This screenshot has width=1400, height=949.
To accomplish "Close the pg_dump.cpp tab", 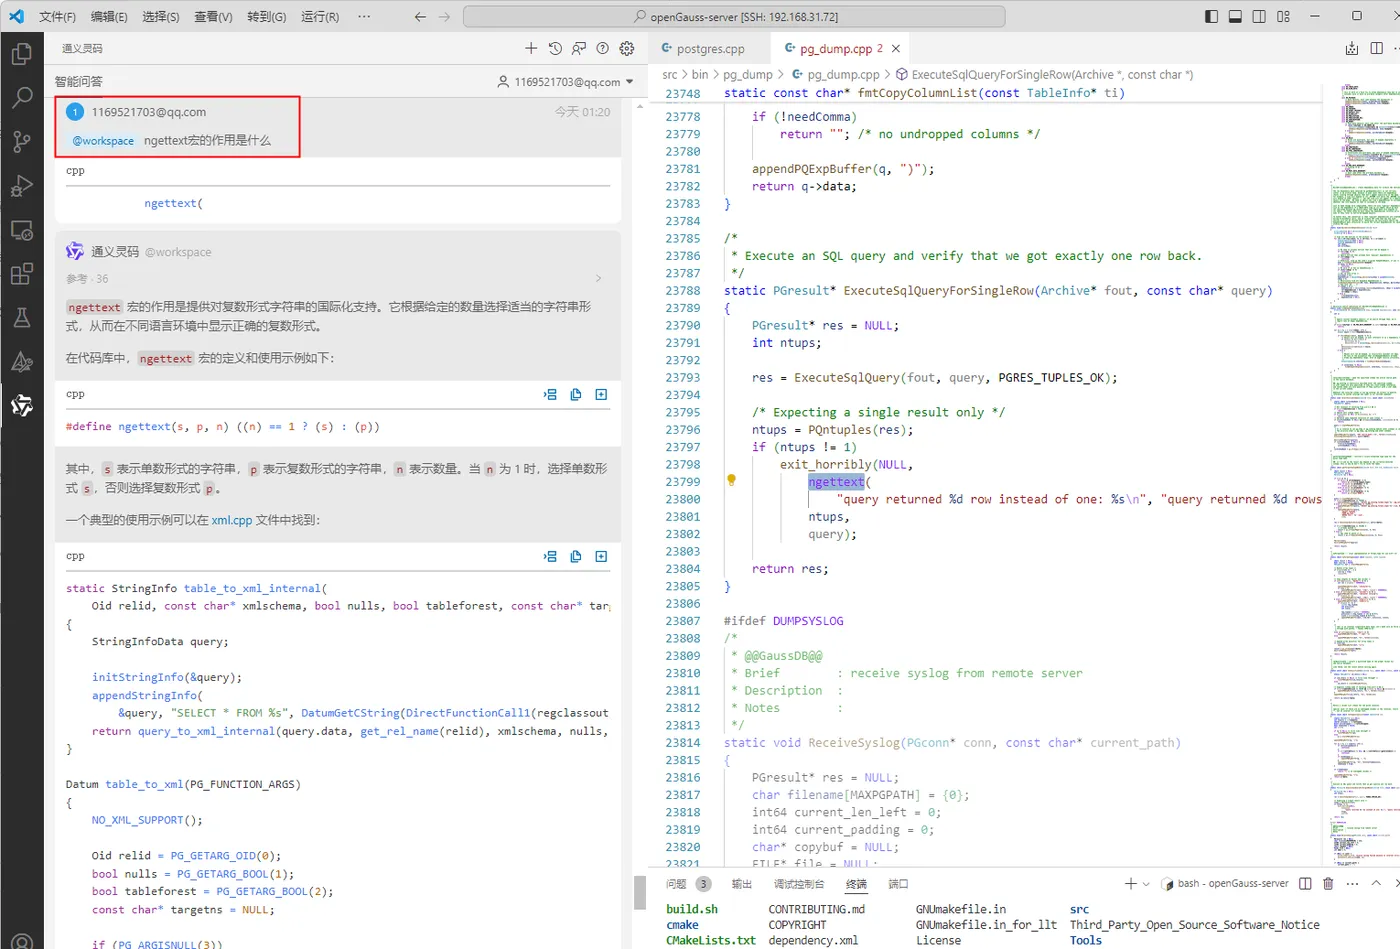I will tap(896, 48).
